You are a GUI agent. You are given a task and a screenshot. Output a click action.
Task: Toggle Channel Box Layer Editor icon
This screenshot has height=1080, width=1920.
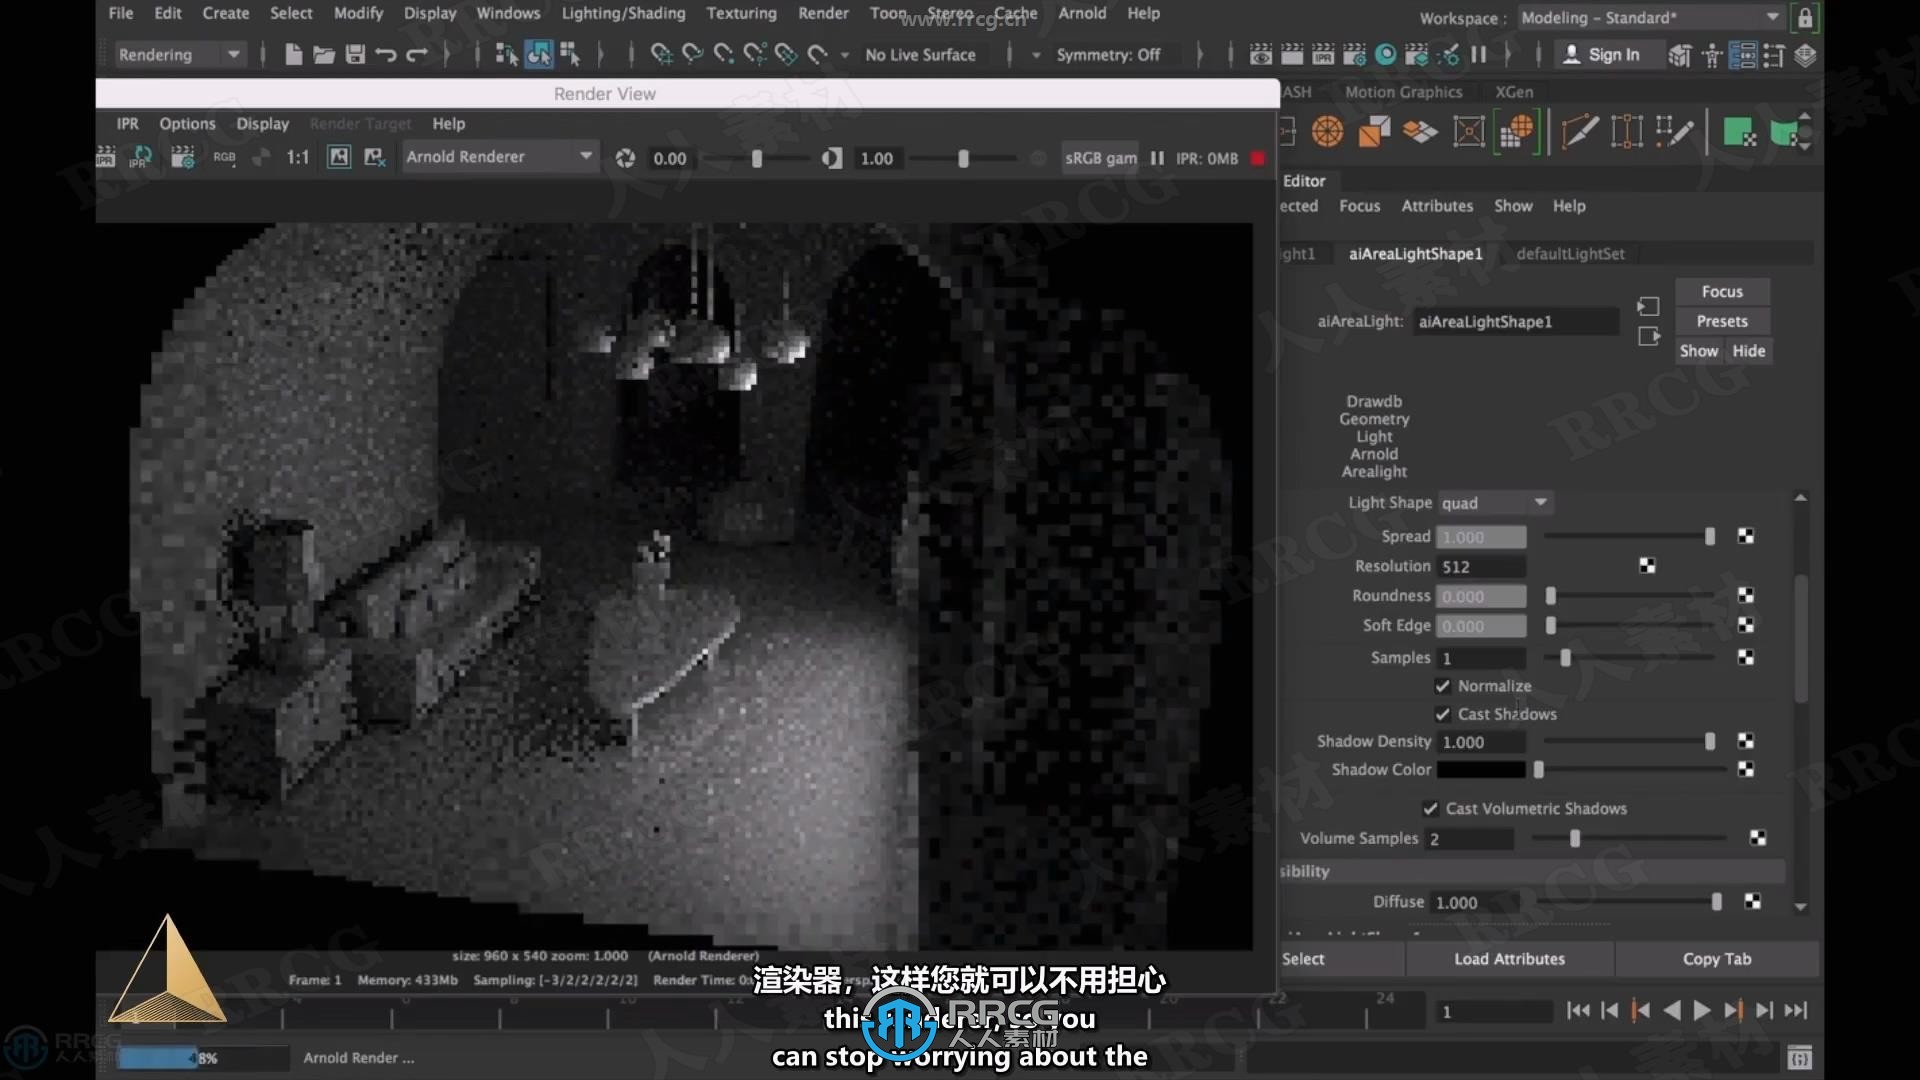click(1806, 55)
